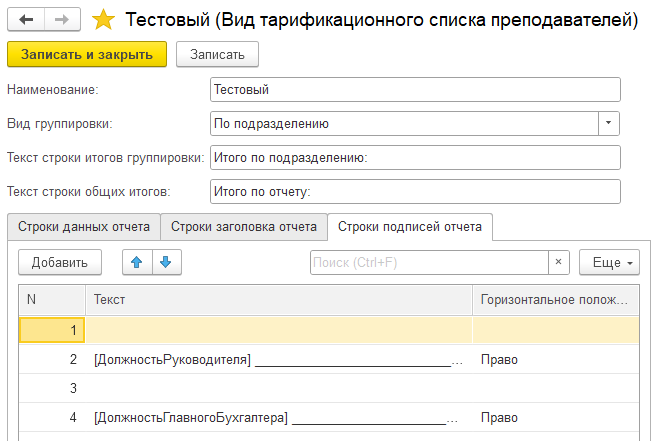This screenshot has width=654, height=441.
Task: Open the Еще menu
Action: [x=608, y=263]
